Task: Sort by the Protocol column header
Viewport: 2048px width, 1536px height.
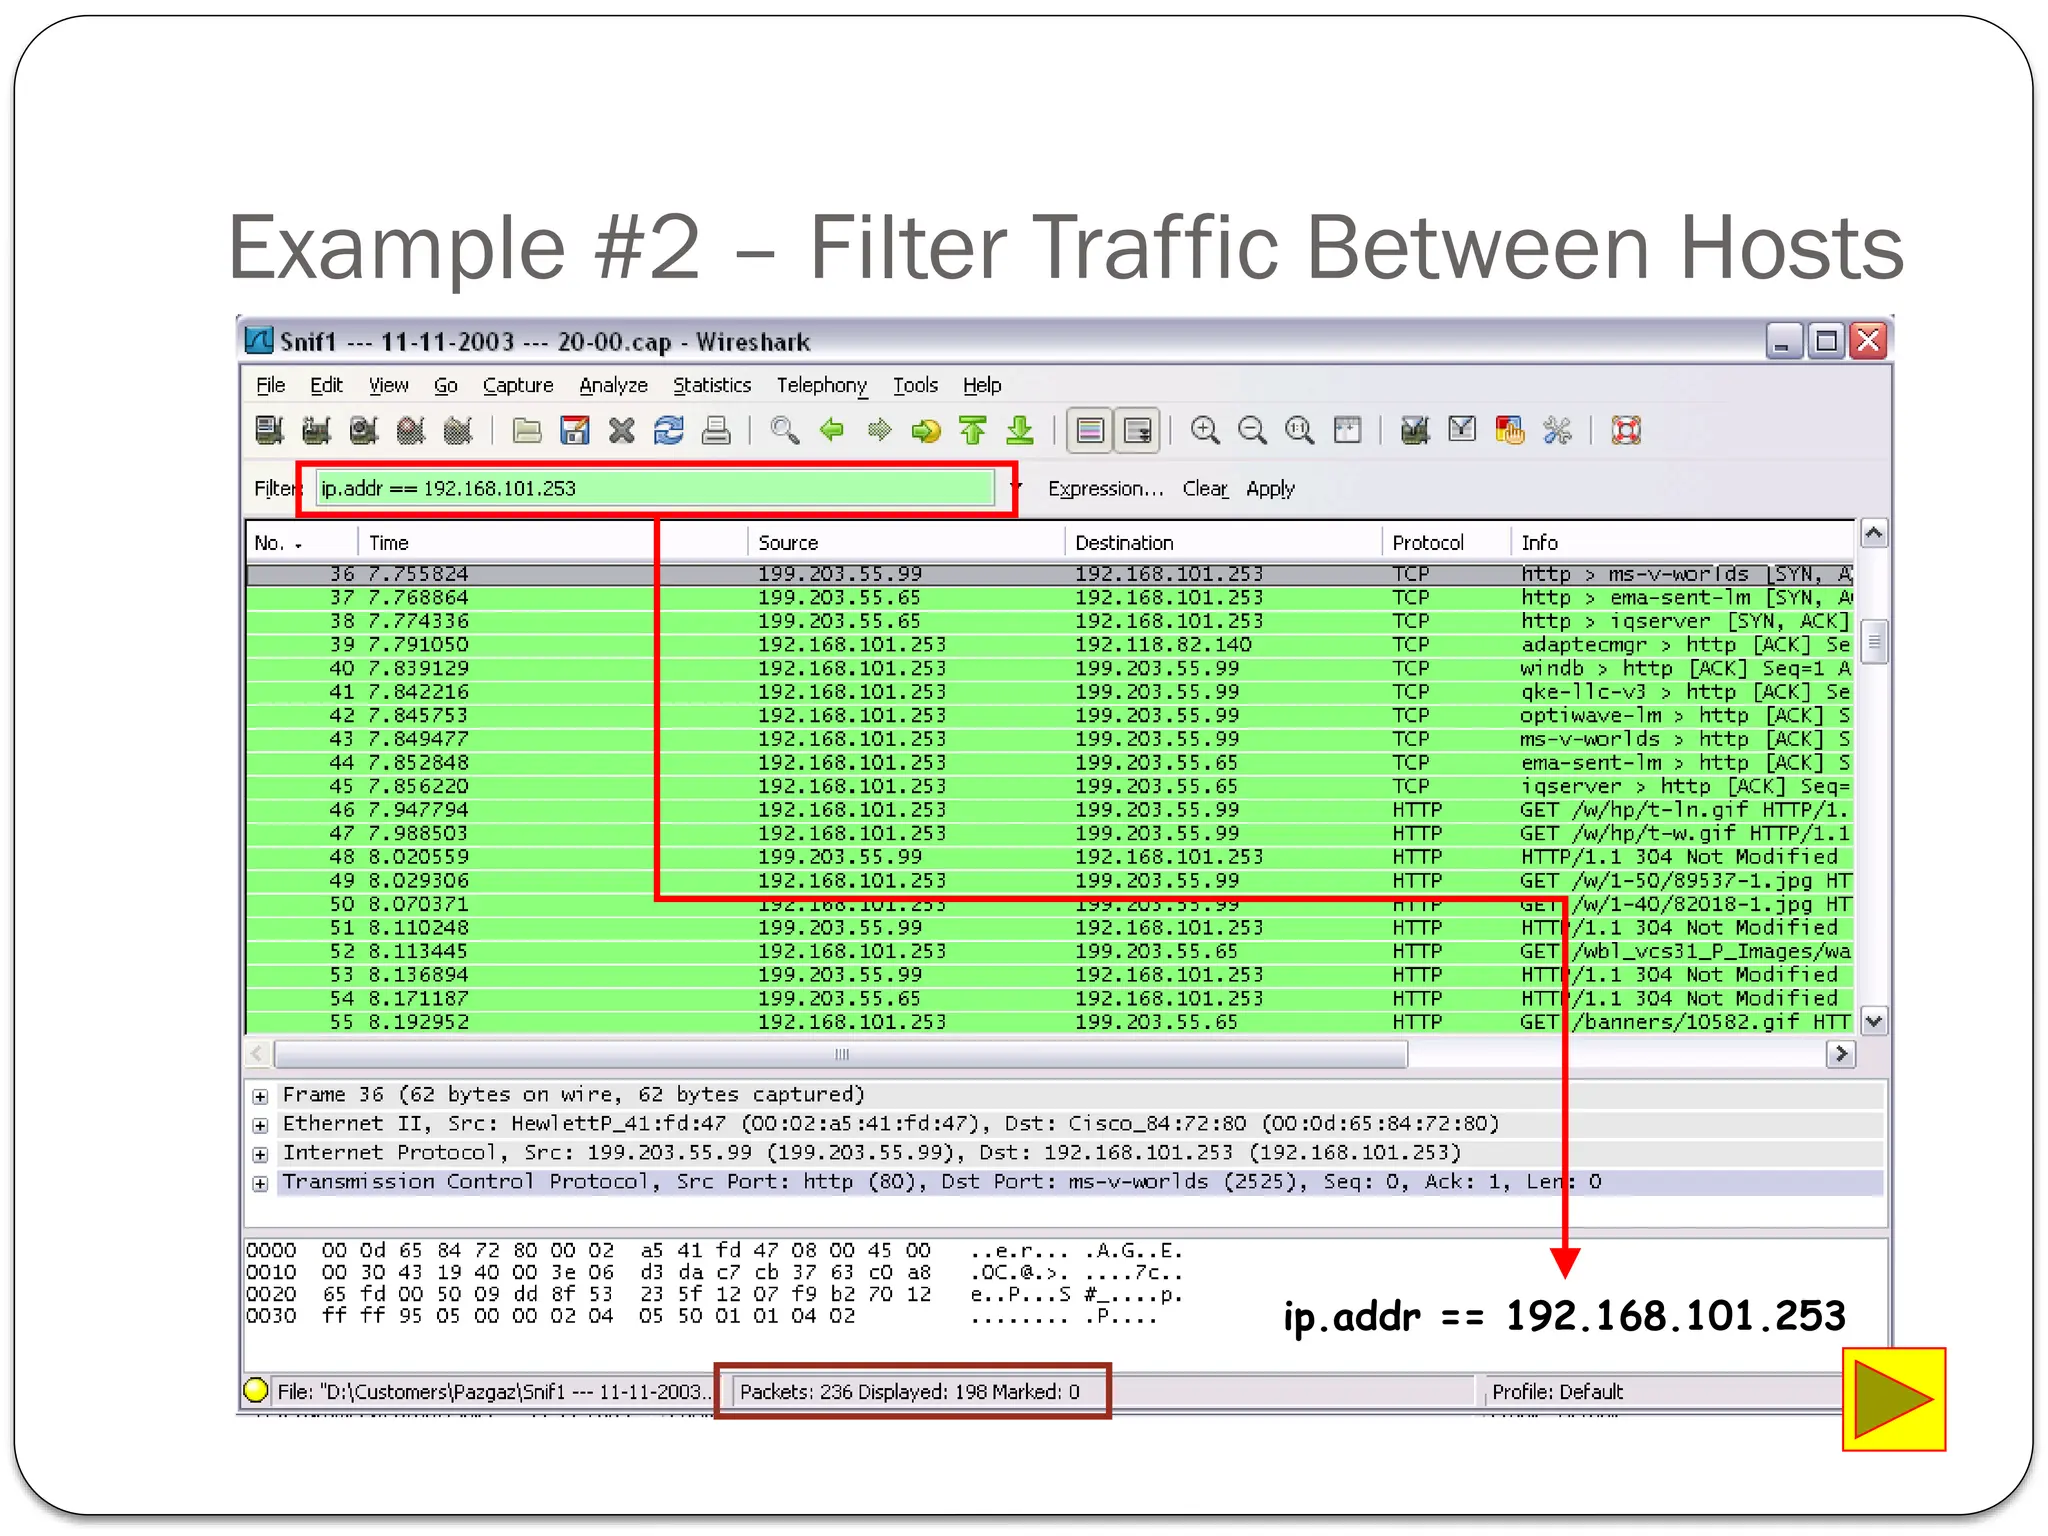Action: coord(1446,543)
